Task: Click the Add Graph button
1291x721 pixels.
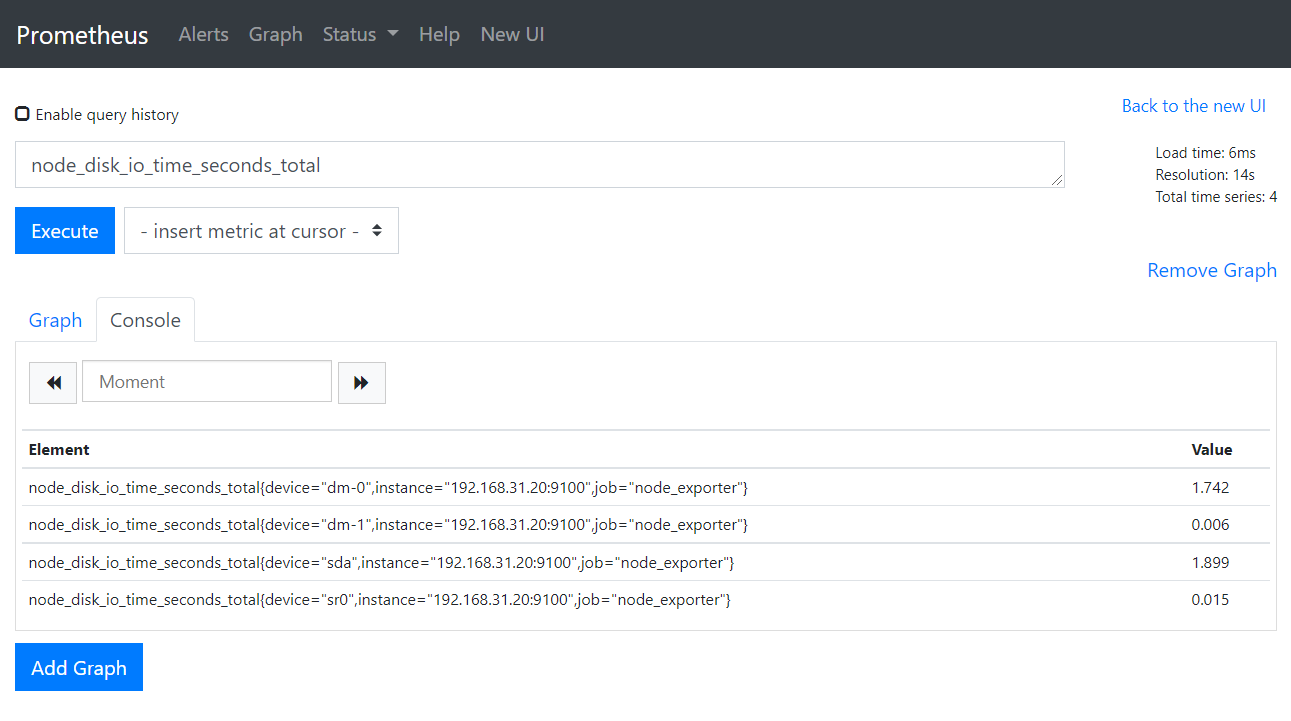Action: (79, 667)
